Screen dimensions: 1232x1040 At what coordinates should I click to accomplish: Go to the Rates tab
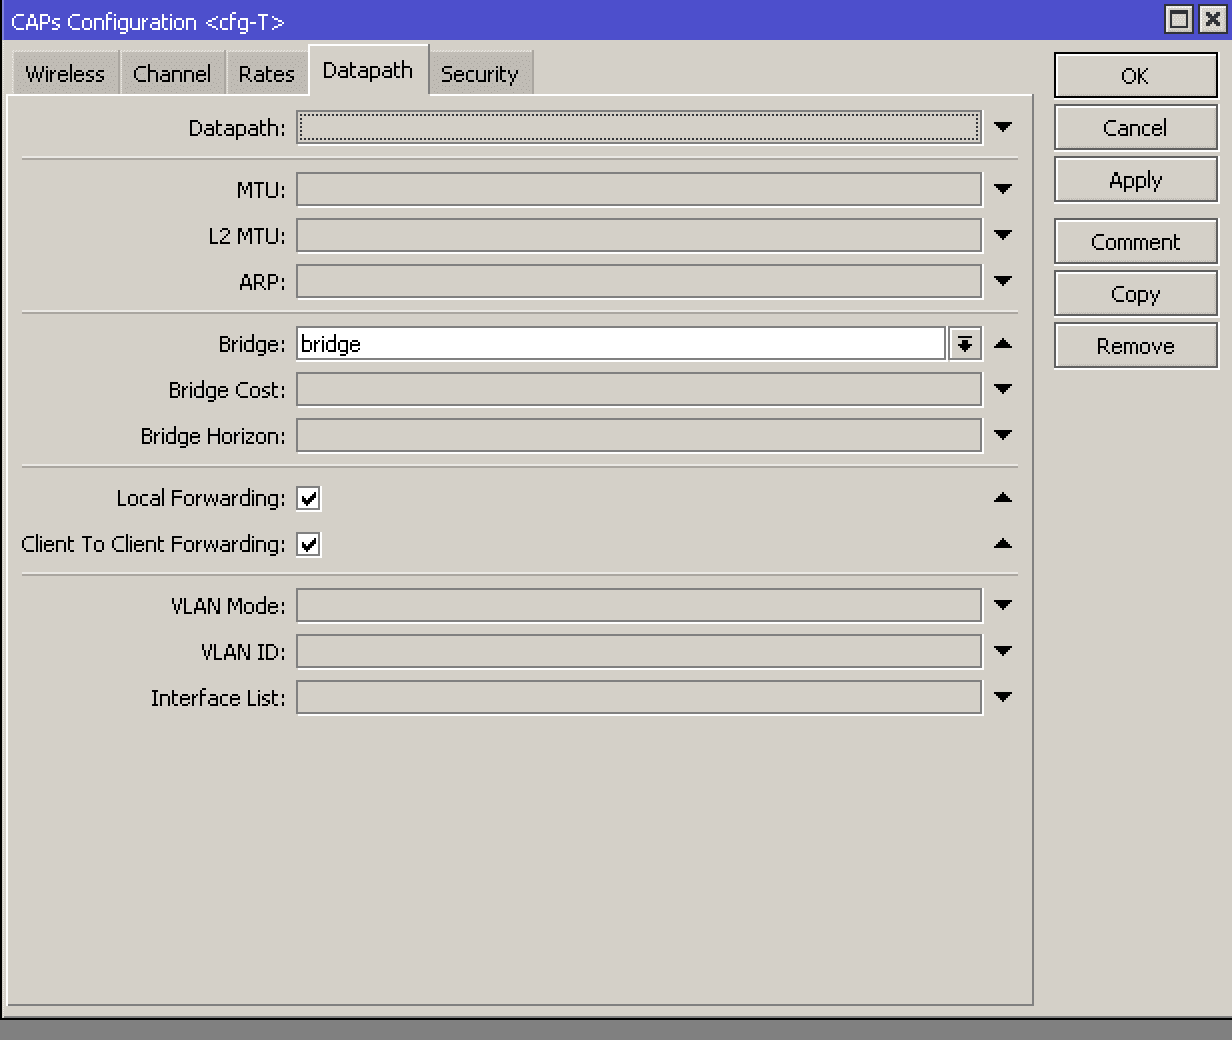coord(267,74)
